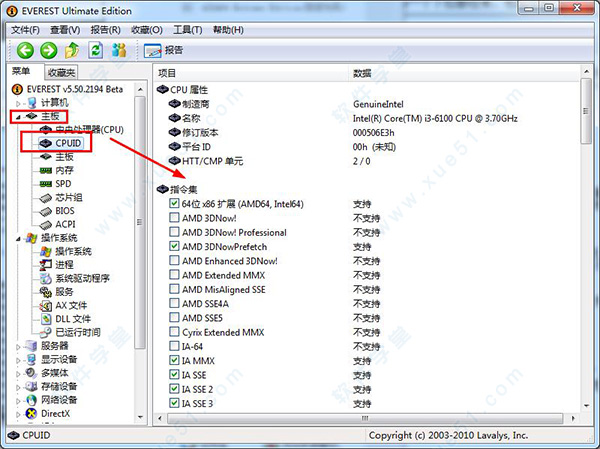Screen dimensions: 600x449
Task: Click the Up level arrow icon
Action: 72,50
